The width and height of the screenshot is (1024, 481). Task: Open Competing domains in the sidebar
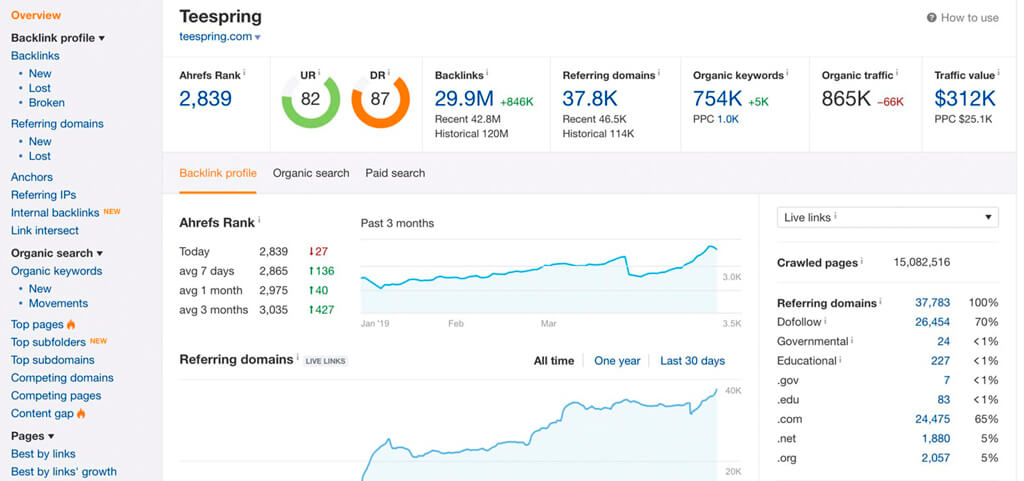[x=62, y=378]
